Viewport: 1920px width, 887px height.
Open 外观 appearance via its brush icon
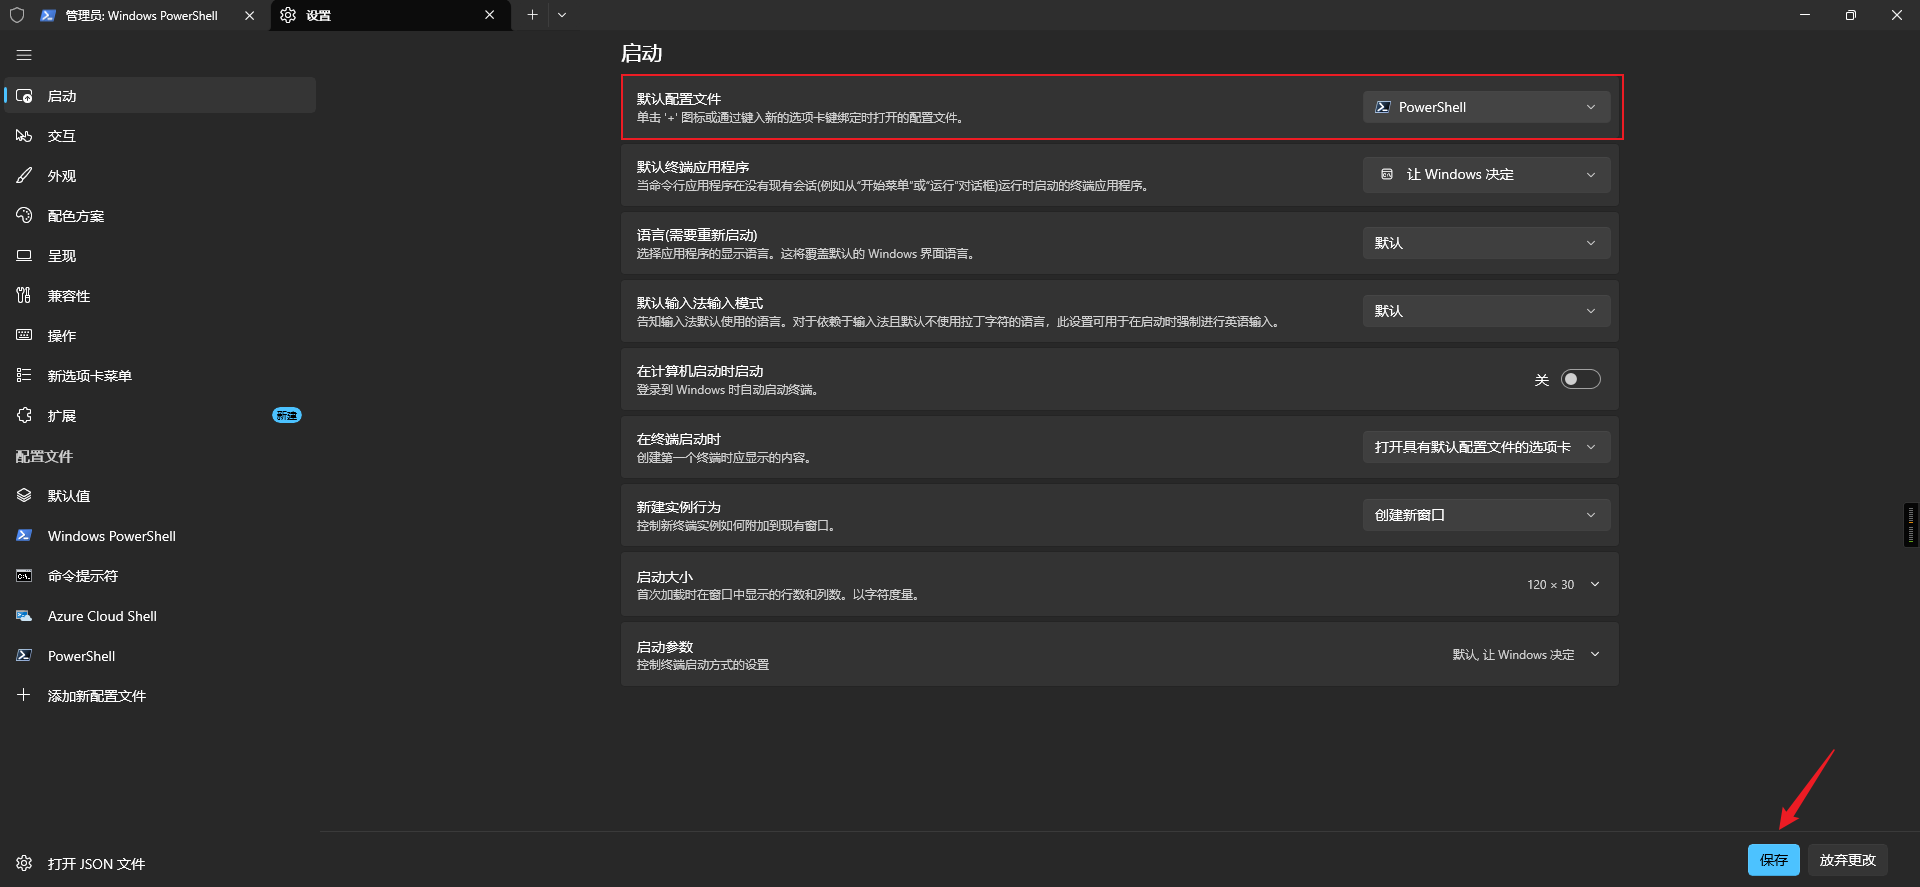point(24,176)
